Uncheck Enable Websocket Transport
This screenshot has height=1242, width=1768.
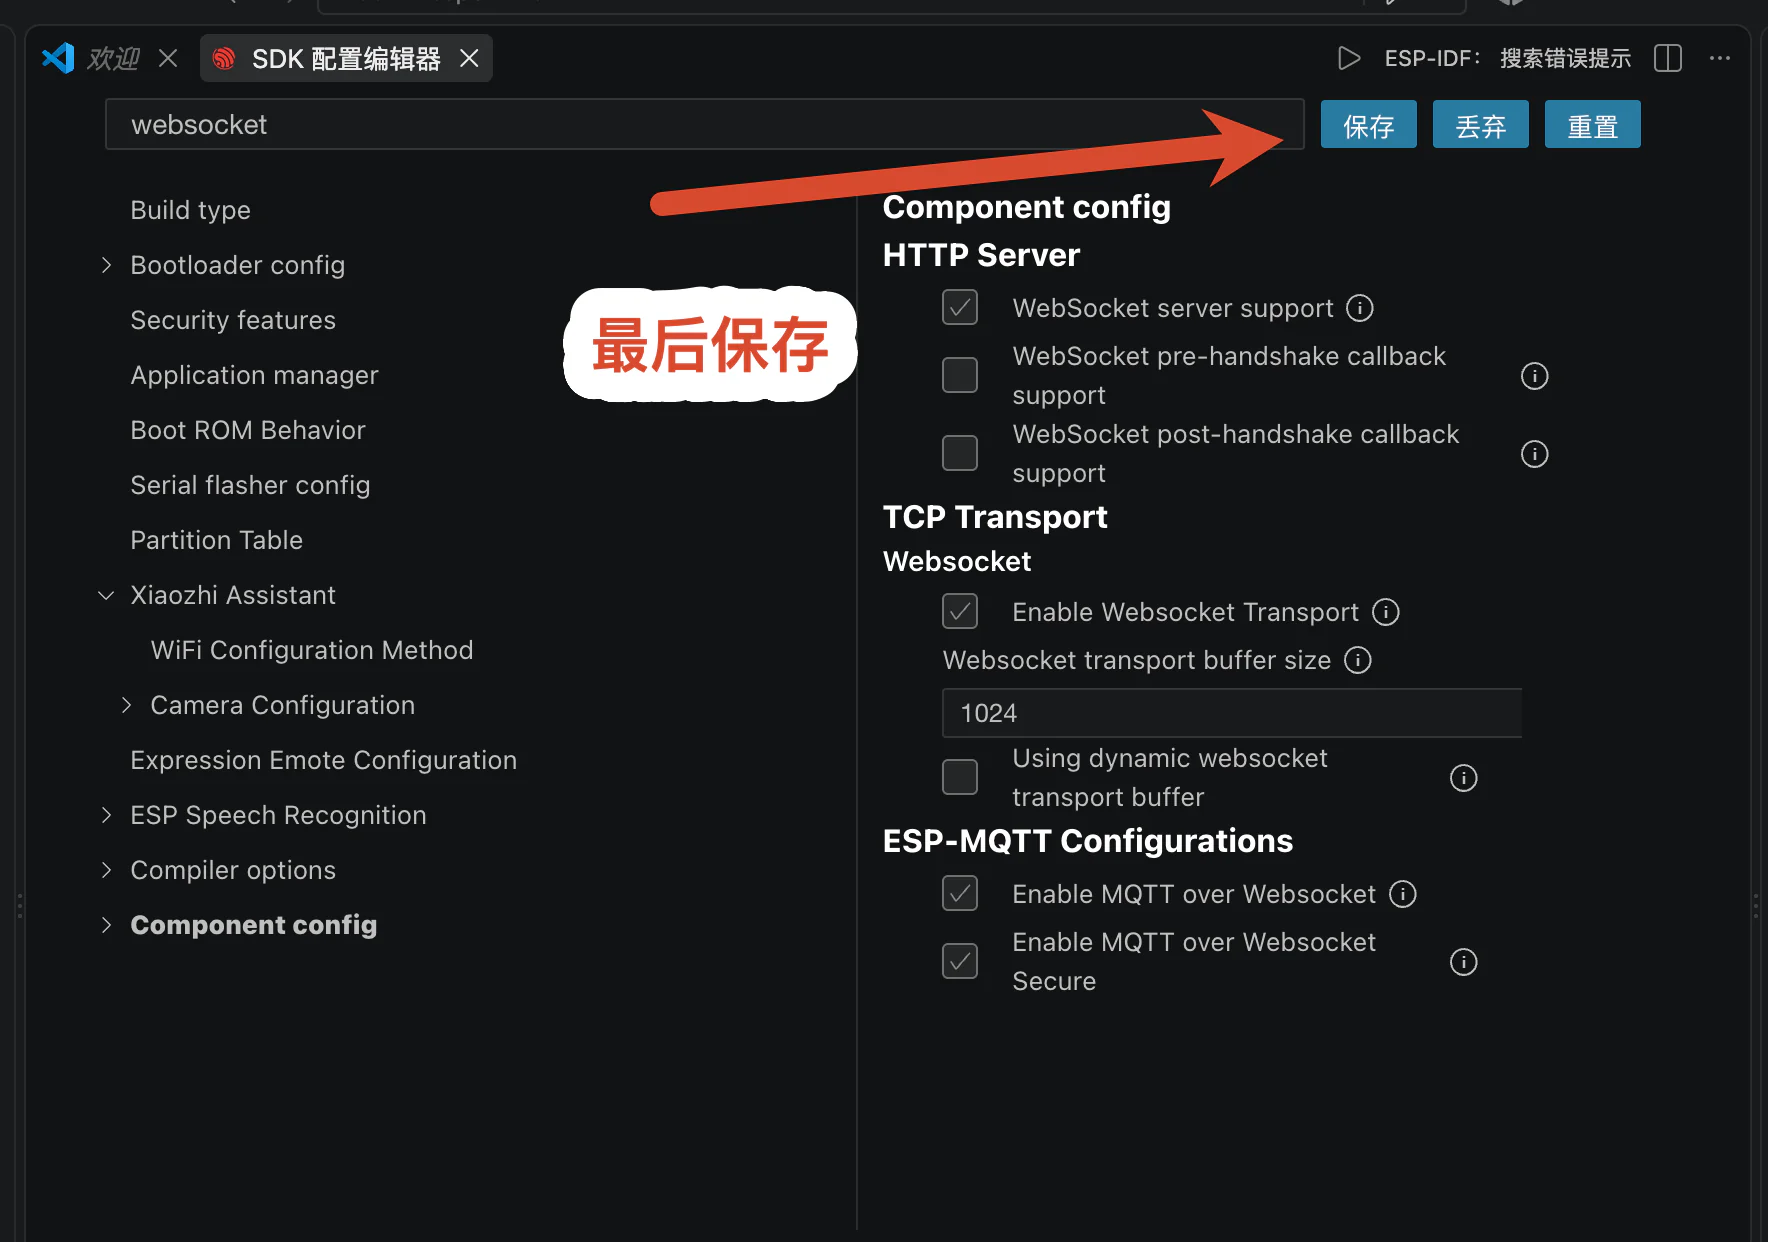tap(960, 611)
